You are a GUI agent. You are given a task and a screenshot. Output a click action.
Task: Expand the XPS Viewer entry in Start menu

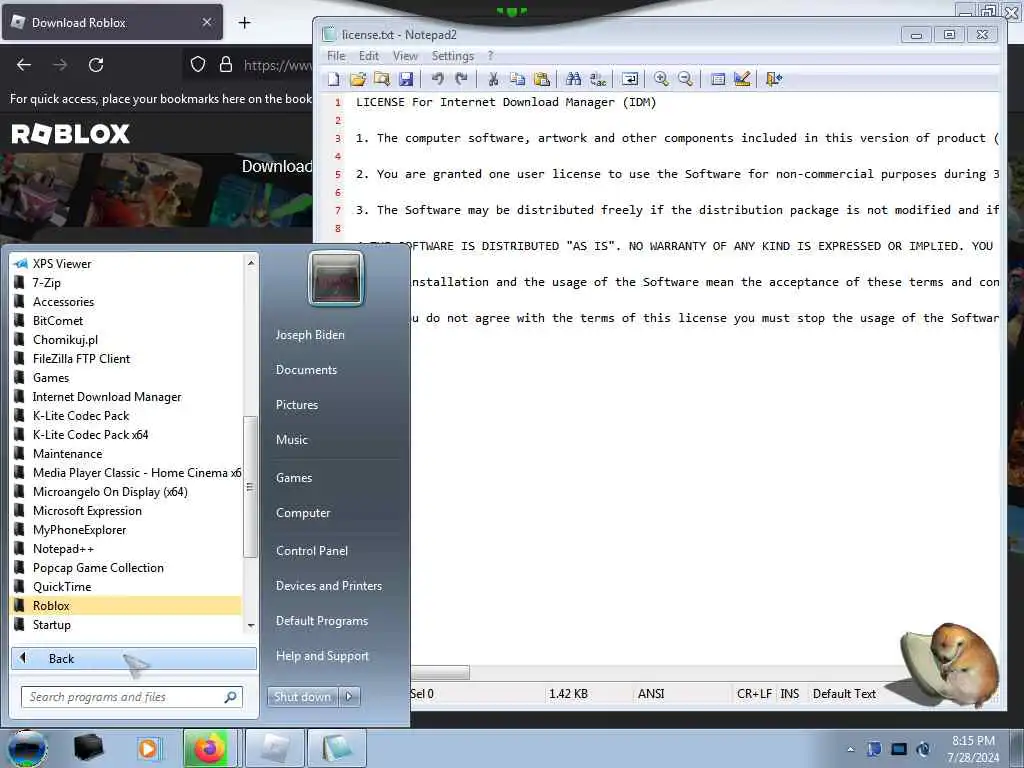pos(126,264)
